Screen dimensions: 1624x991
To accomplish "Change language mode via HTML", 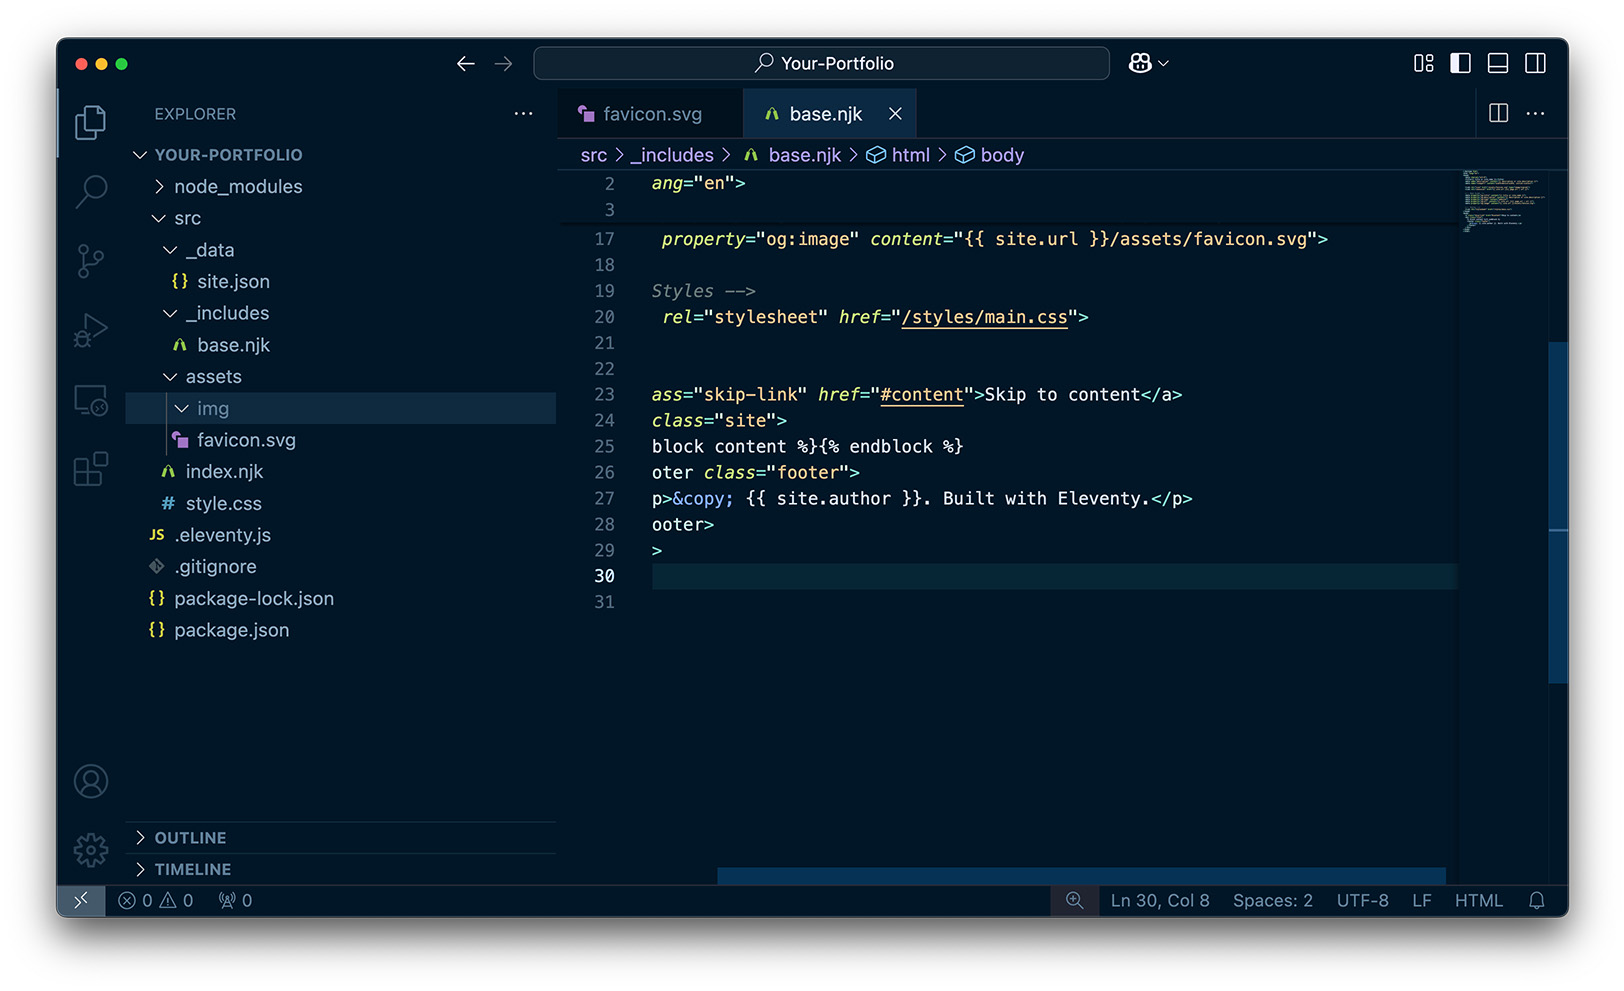I will [1478, 900].
